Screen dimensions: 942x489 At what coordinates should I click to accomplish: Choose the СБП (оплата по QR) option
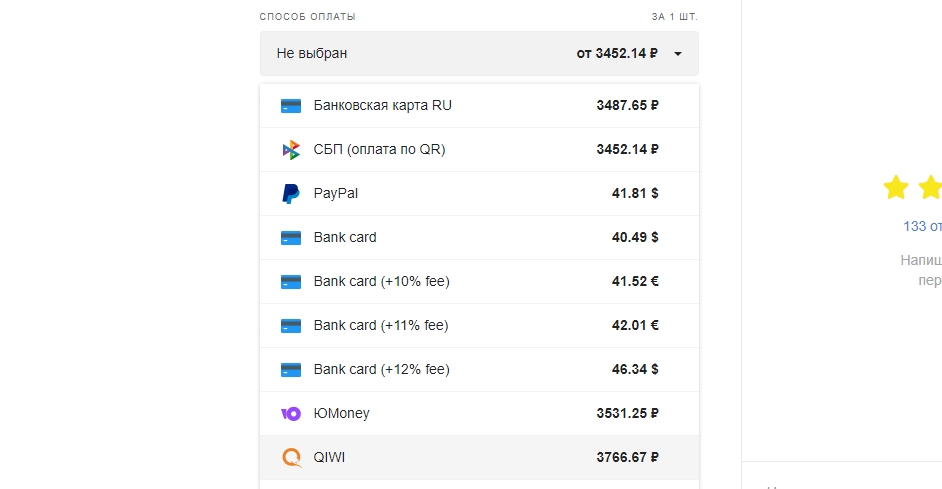(379, 150)
